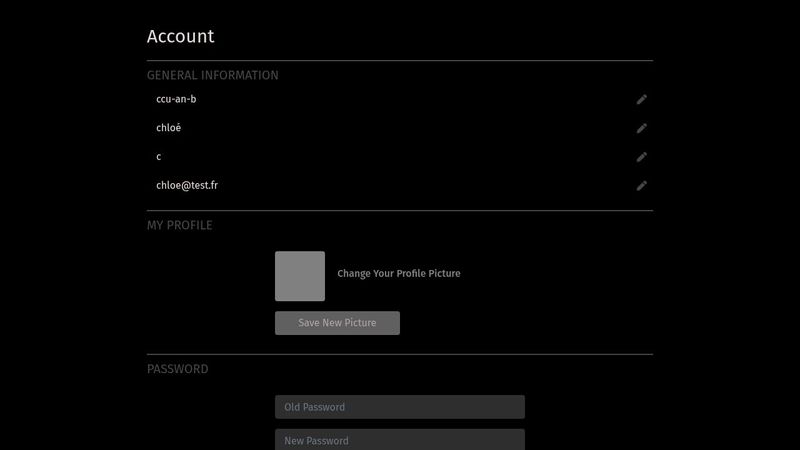Click 'Change Your Profile Picture' text
Viewport: 800px width, 450px height.
pos(399,273)
